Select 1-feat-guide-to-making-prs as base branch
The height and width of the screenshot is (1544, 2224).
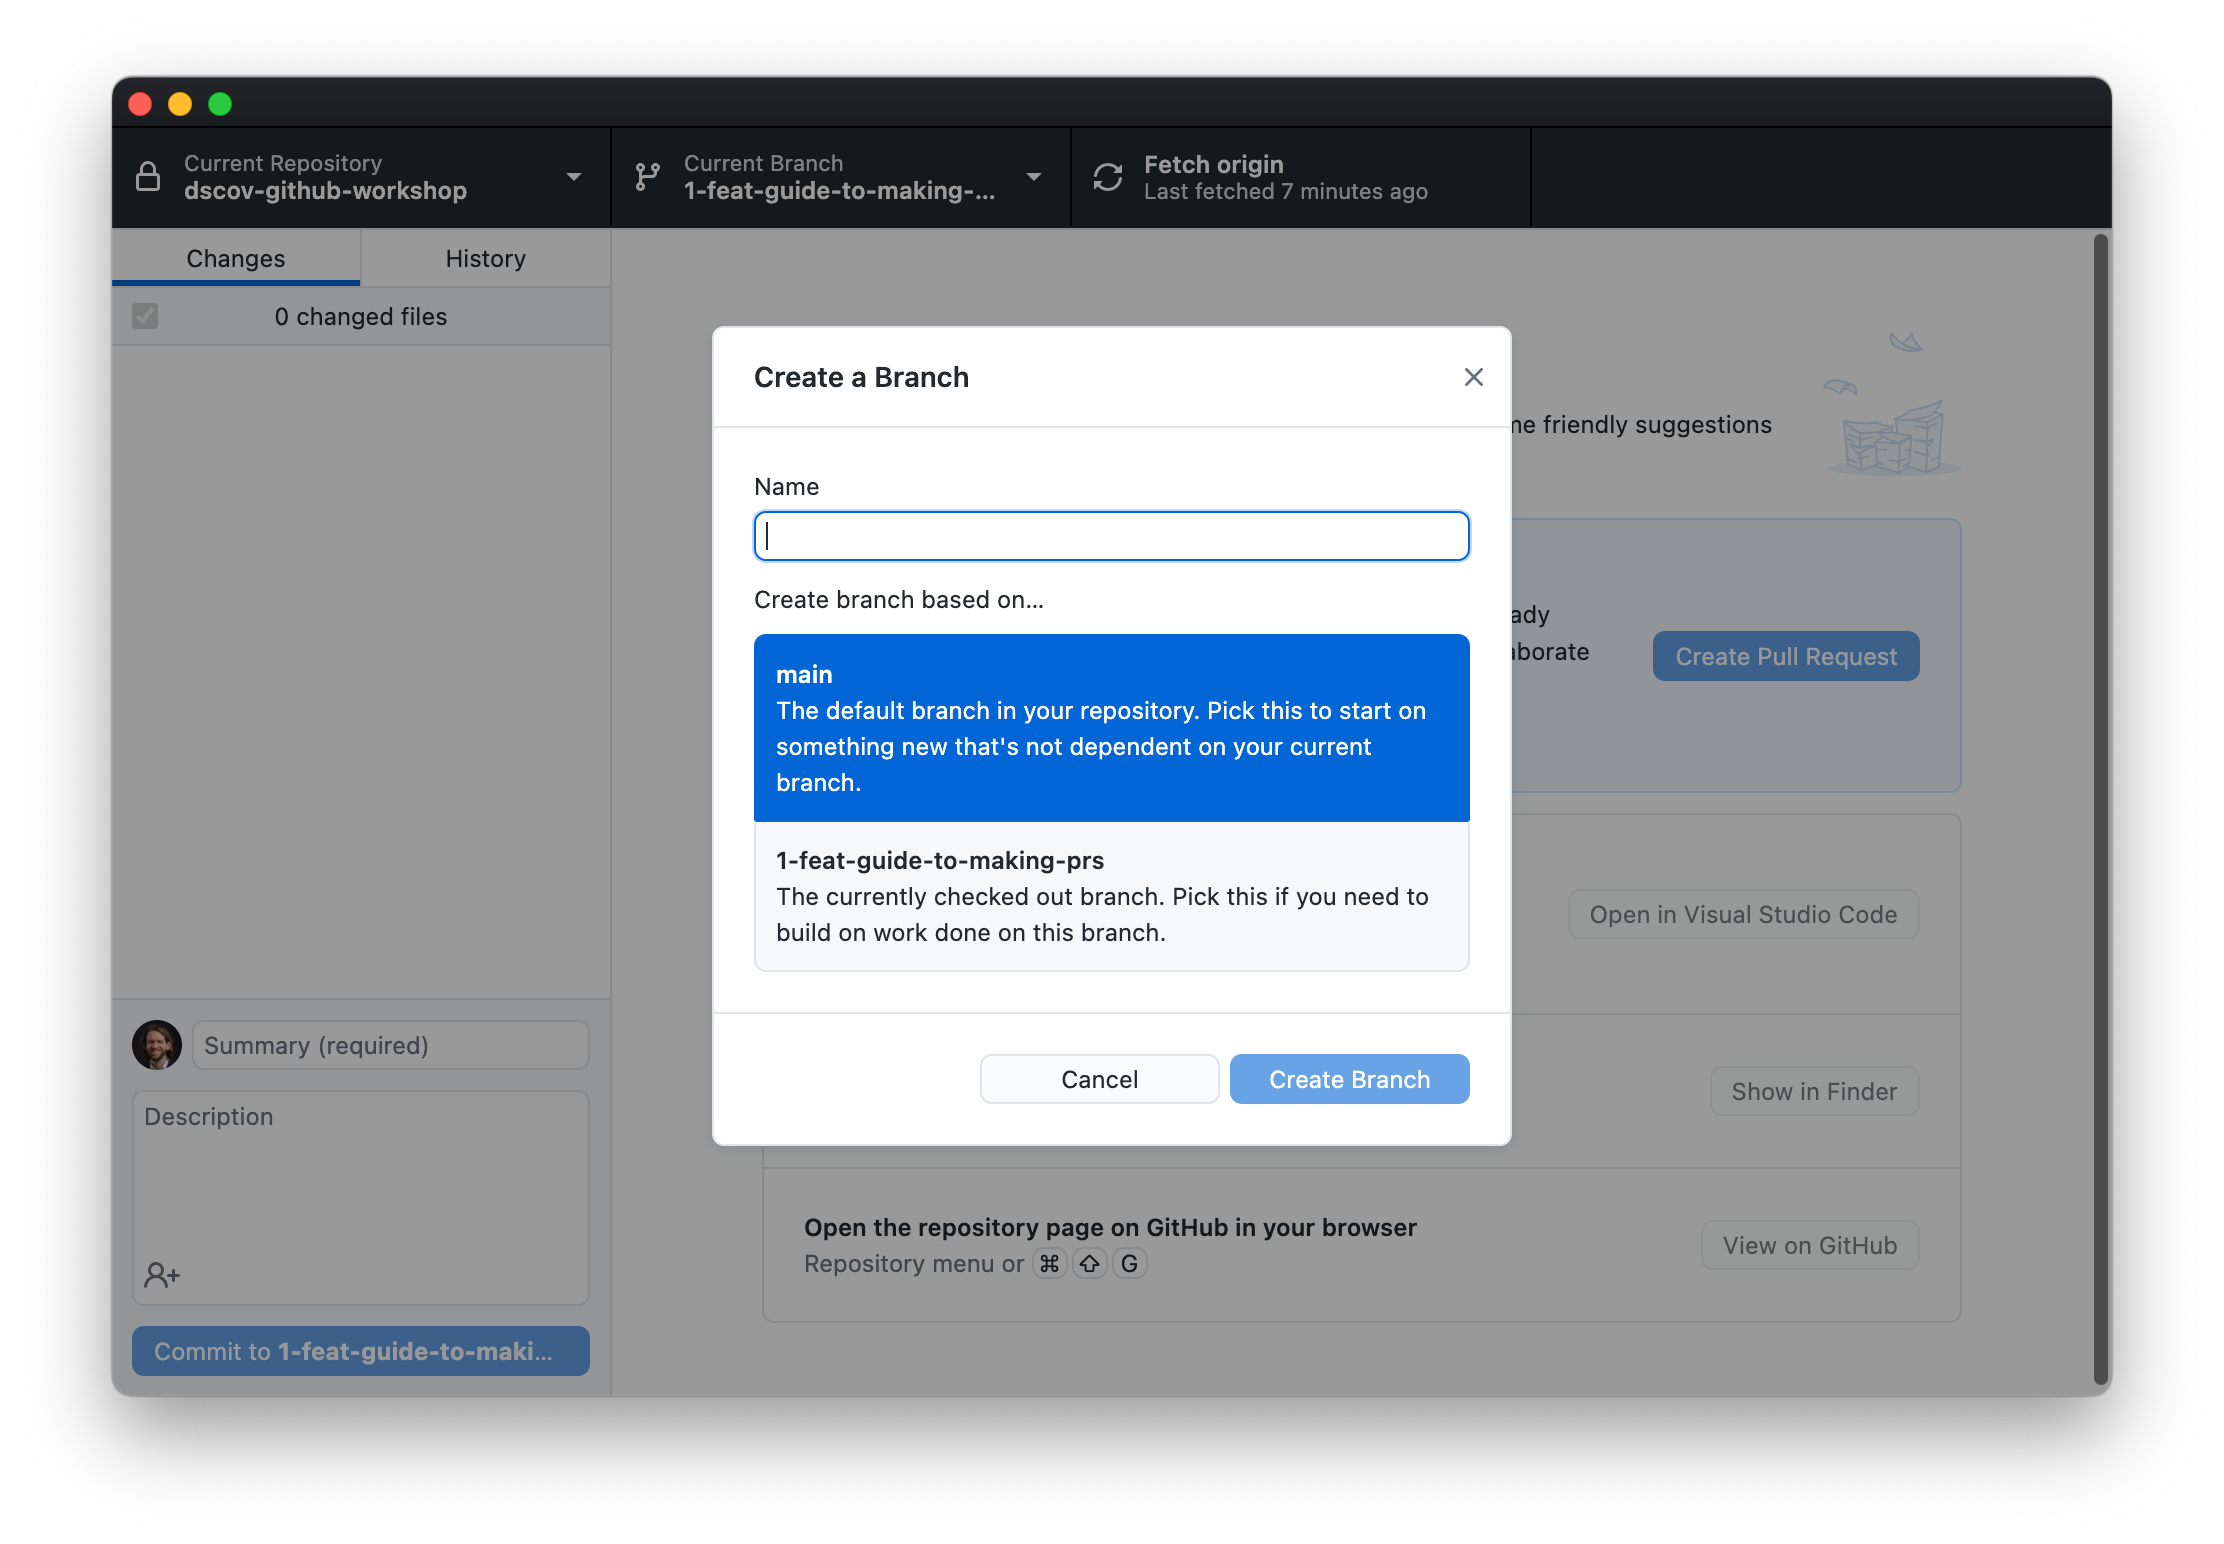(1111, 896)
